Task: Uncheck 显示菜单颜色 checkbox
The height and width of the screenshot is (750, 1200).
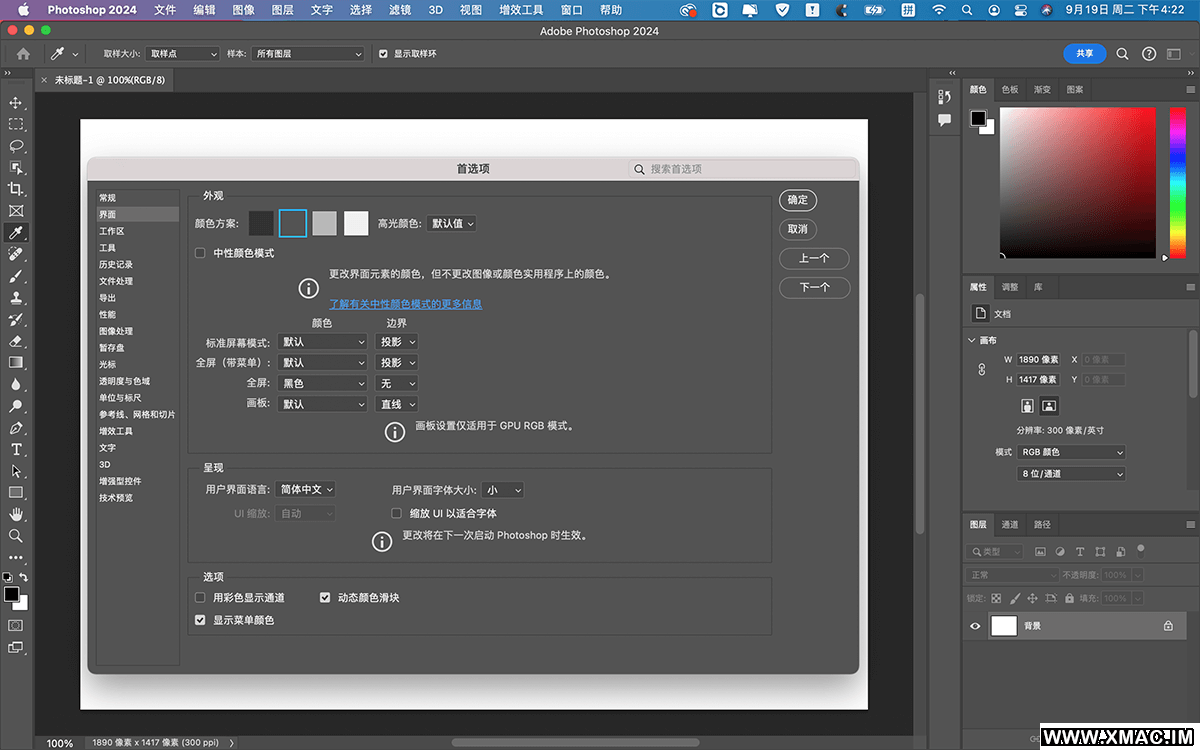Action: click(200, 620)
